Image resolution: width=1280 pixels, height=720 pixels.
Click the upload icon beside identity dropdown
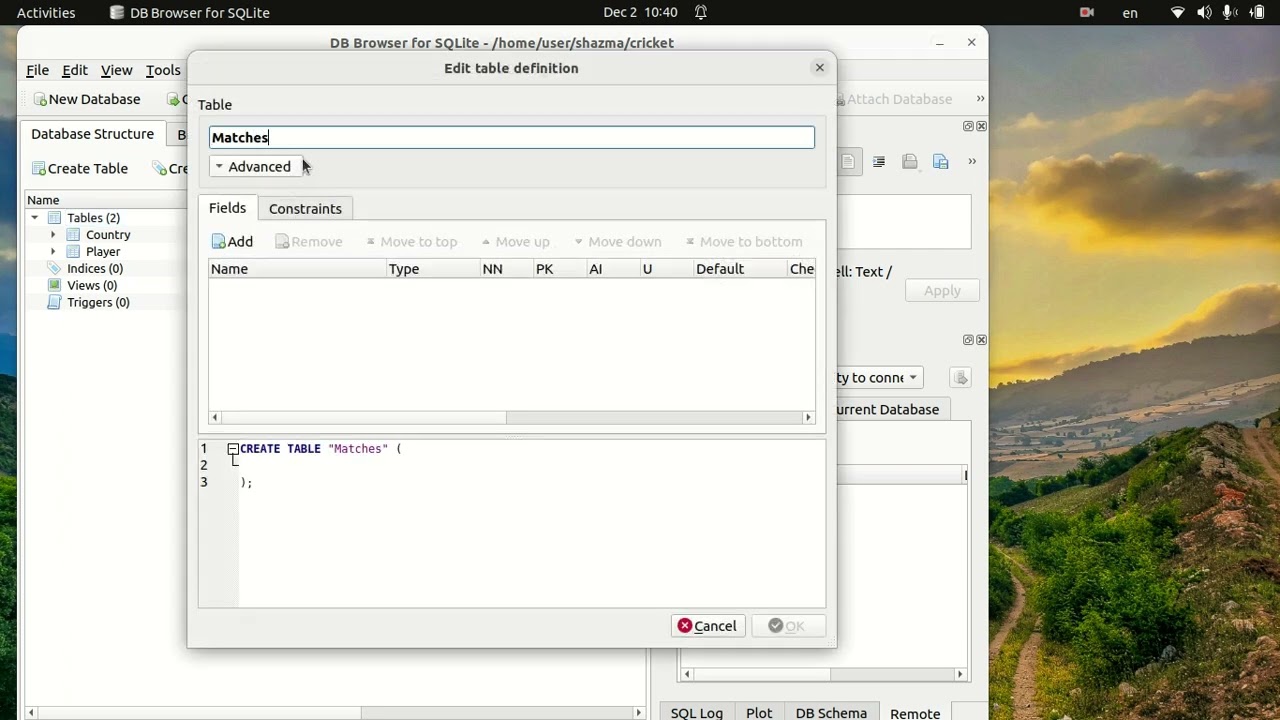point(961,378)
